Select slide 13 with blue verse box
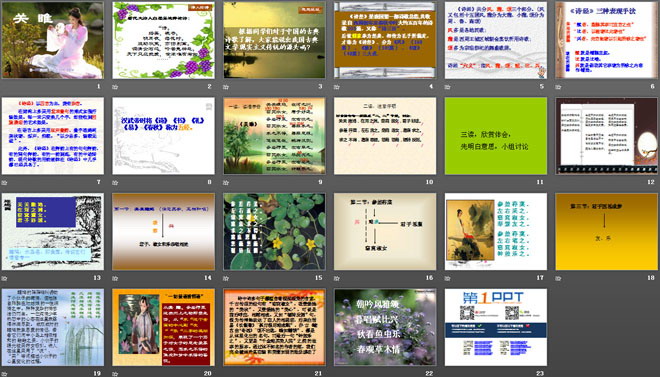Screen dimensions: 660x377 (x=53, y=231)
